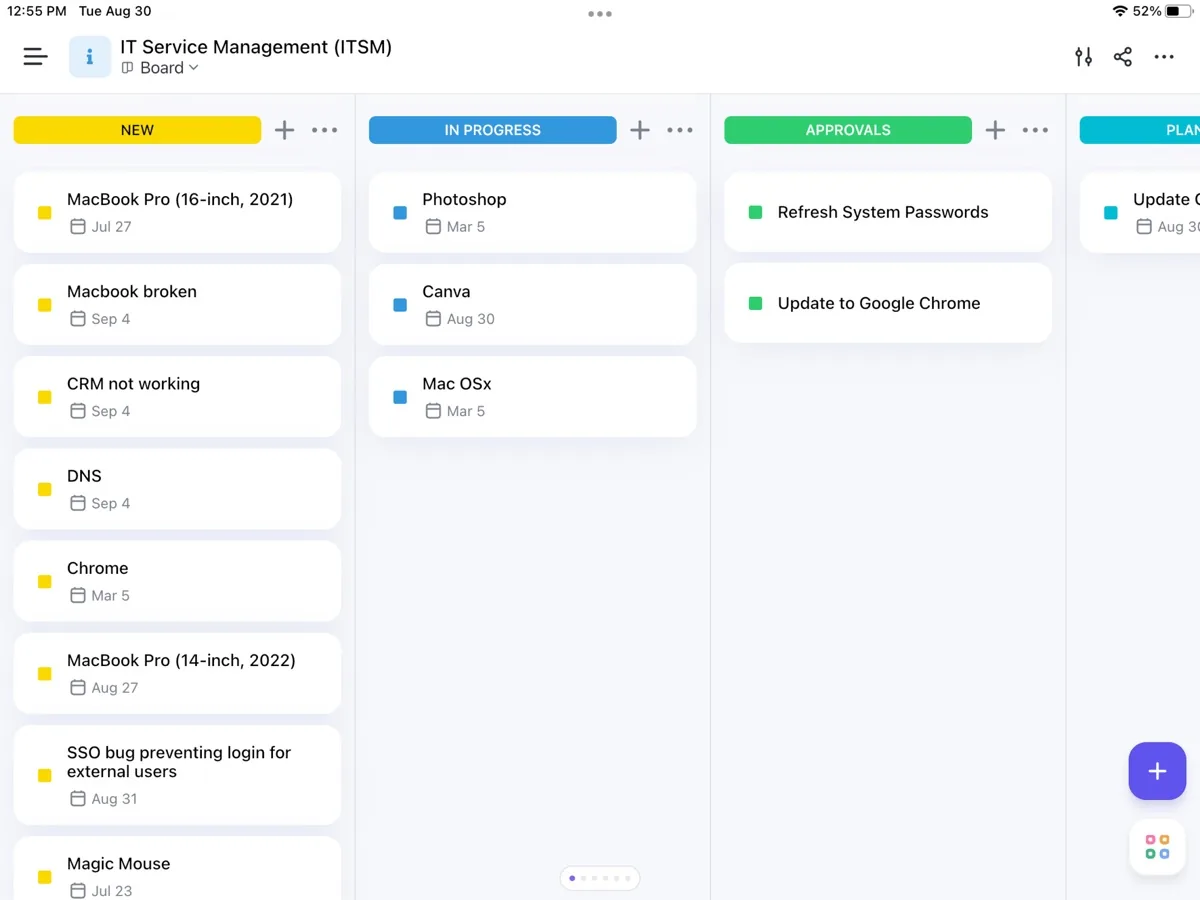The height and width of the screenshot is (900, 1200).
Task: Tap status square of Canva task
Action: (400, 305)
